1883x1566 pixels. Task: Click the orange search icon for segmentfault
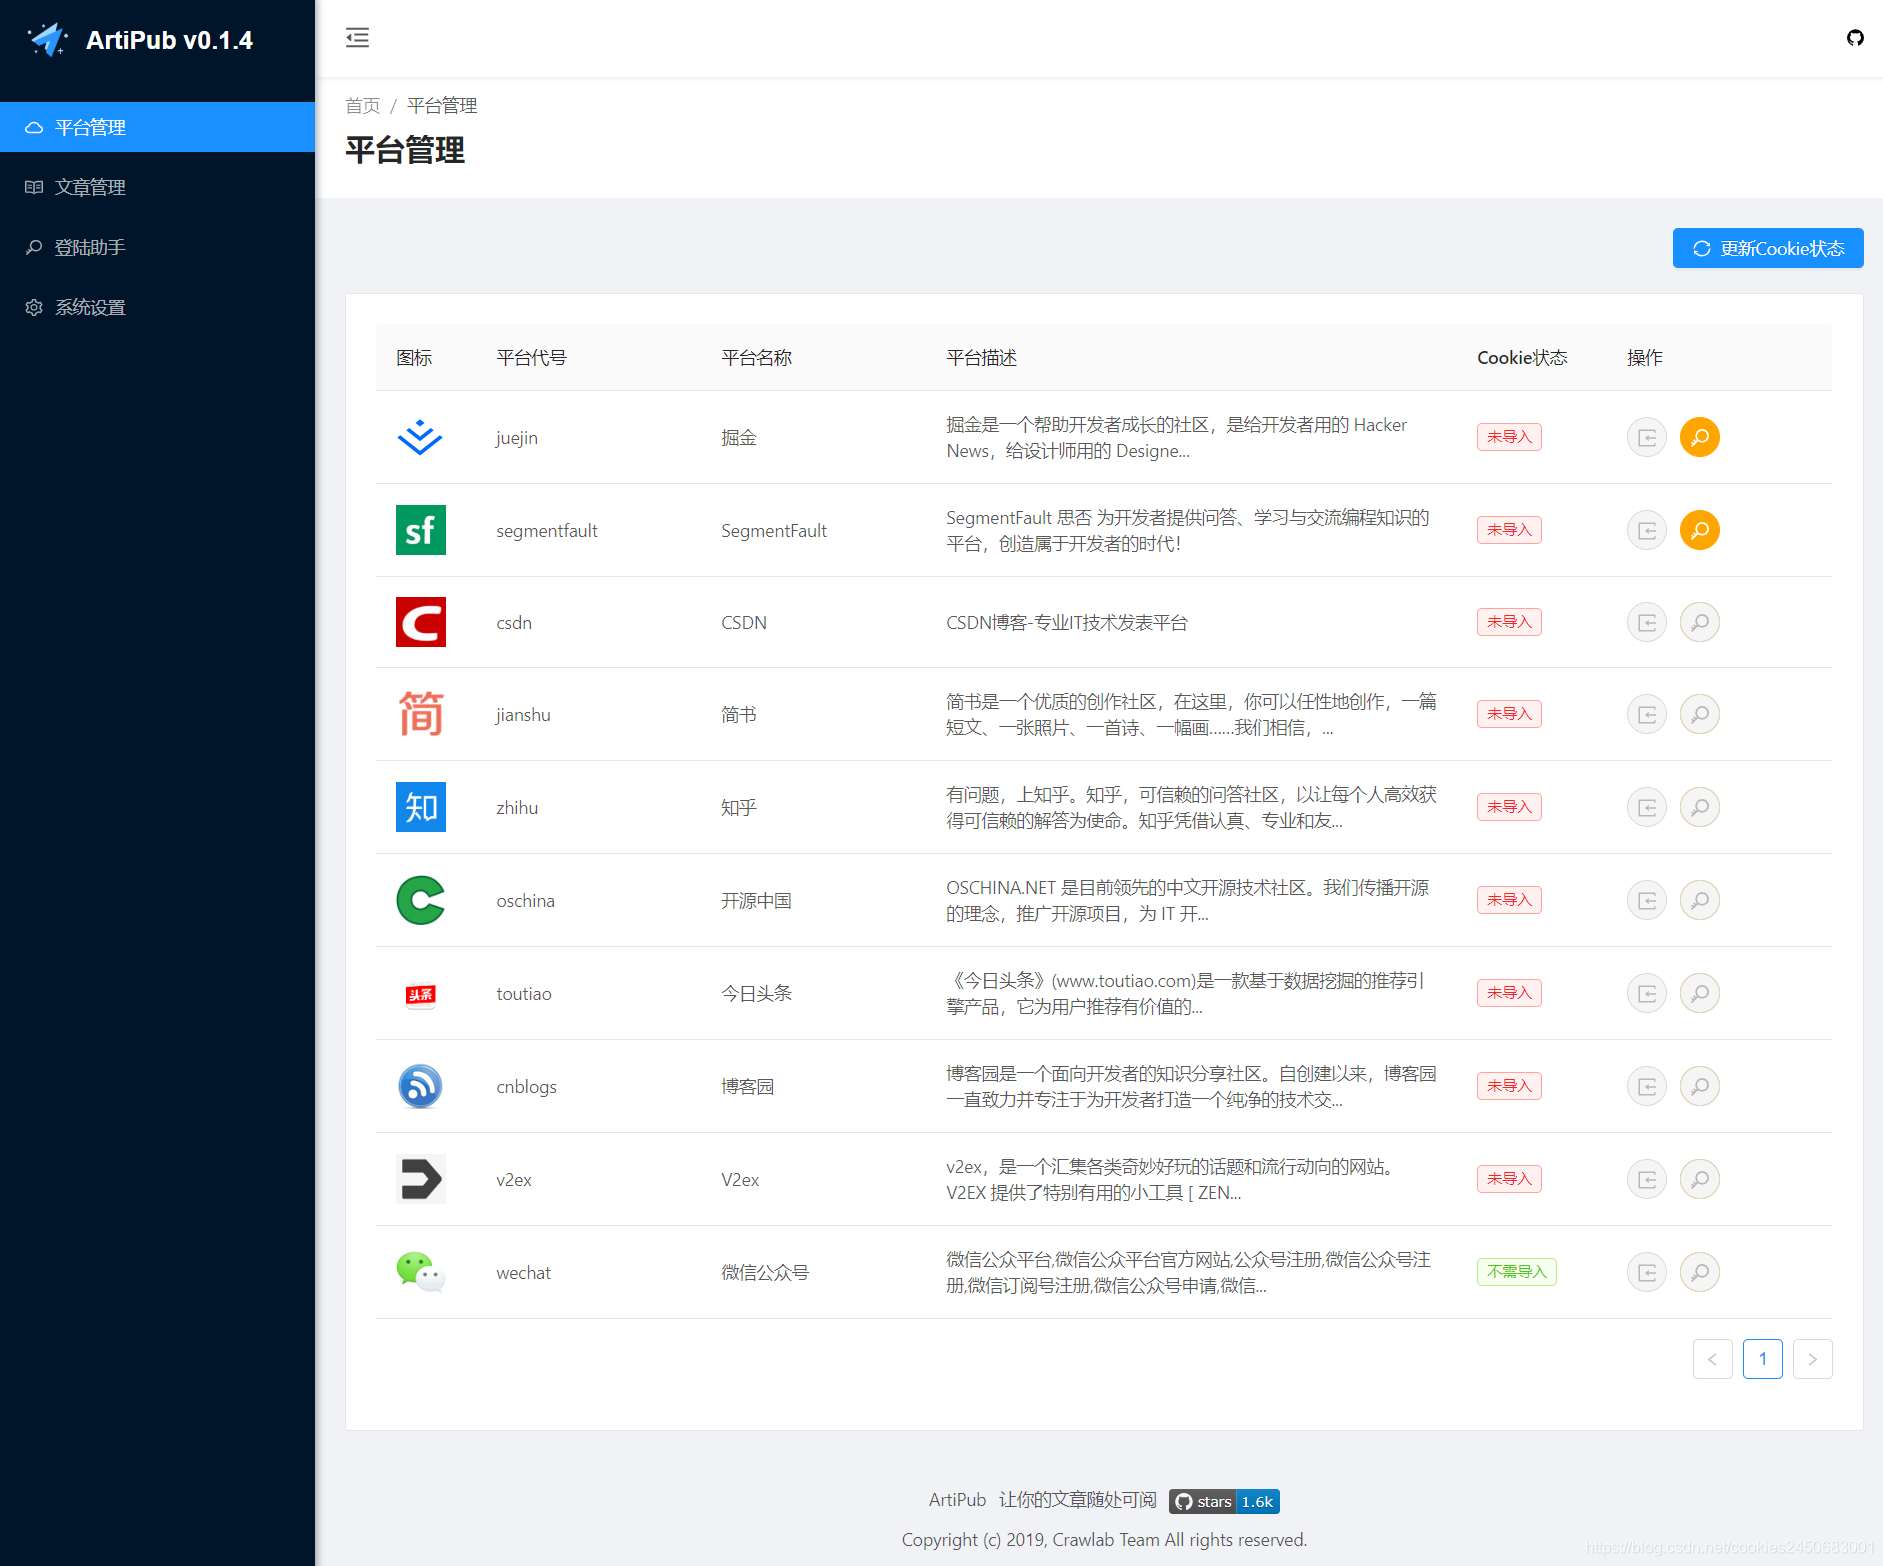point(1700,530)
